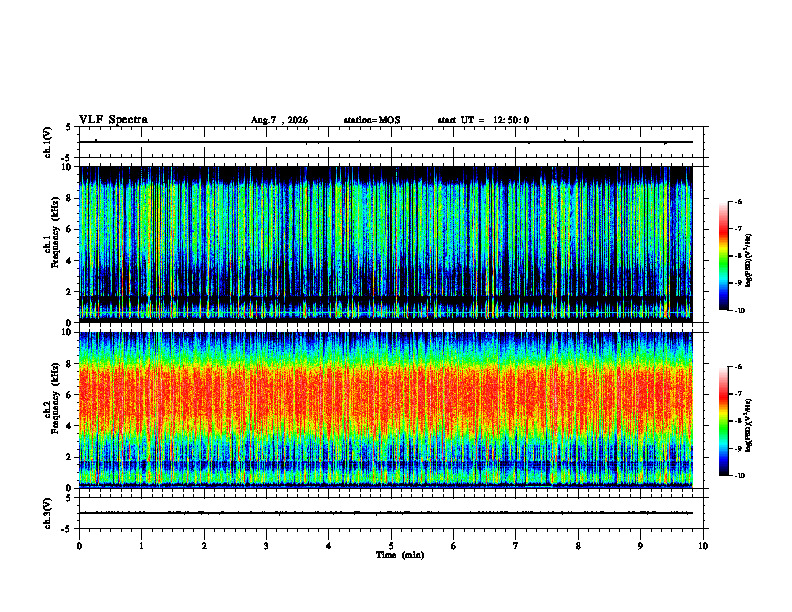Click the ch.1(V) waveform strip at top
Viewport: 792px width, 612px height.
tap(386, 142)
